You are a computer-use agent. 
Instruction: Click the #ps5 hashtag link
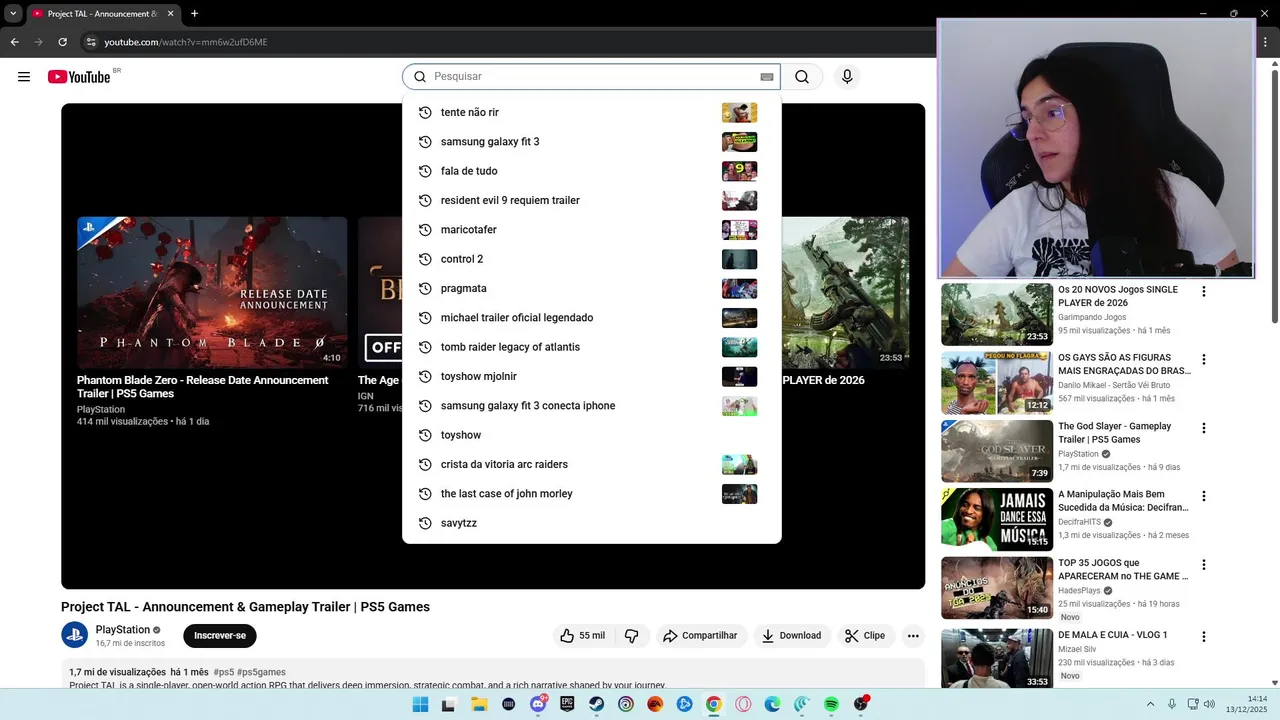pos(224,672)
